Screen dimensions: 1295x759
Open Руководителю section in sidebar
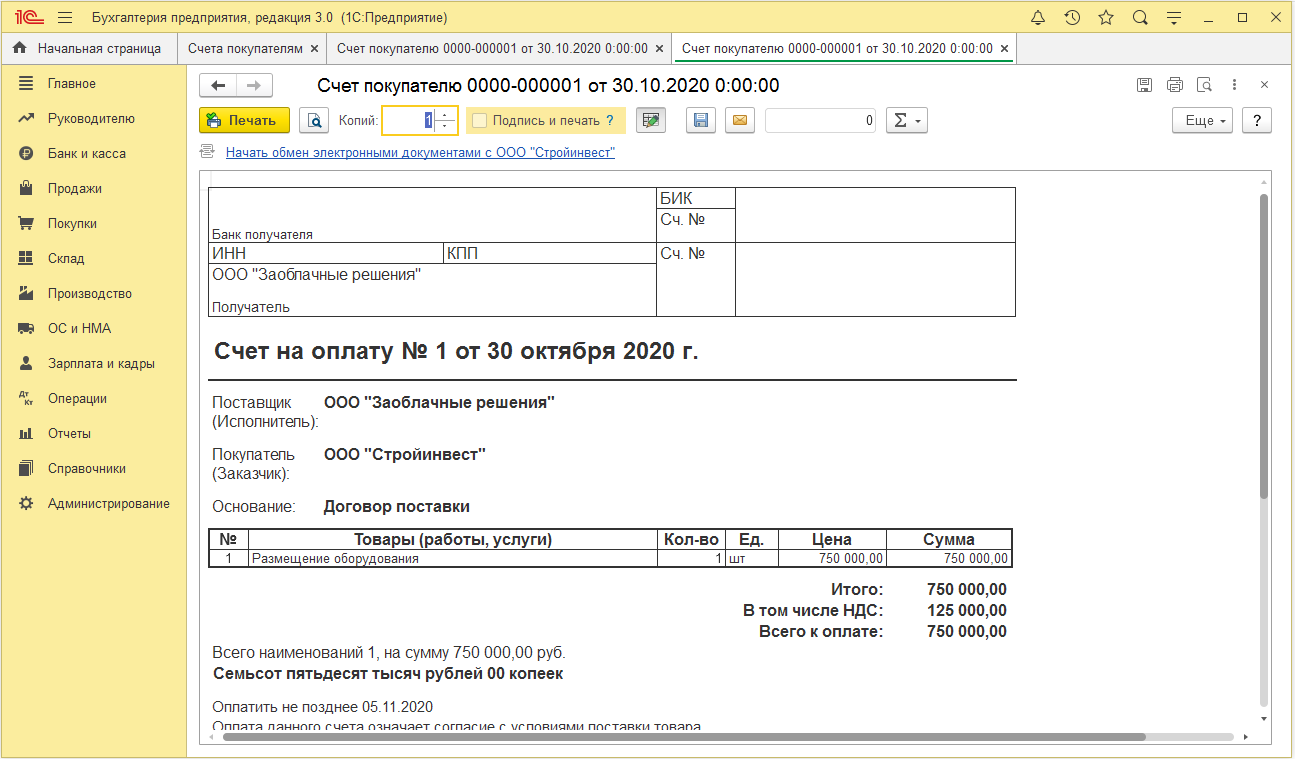point(92,119)
